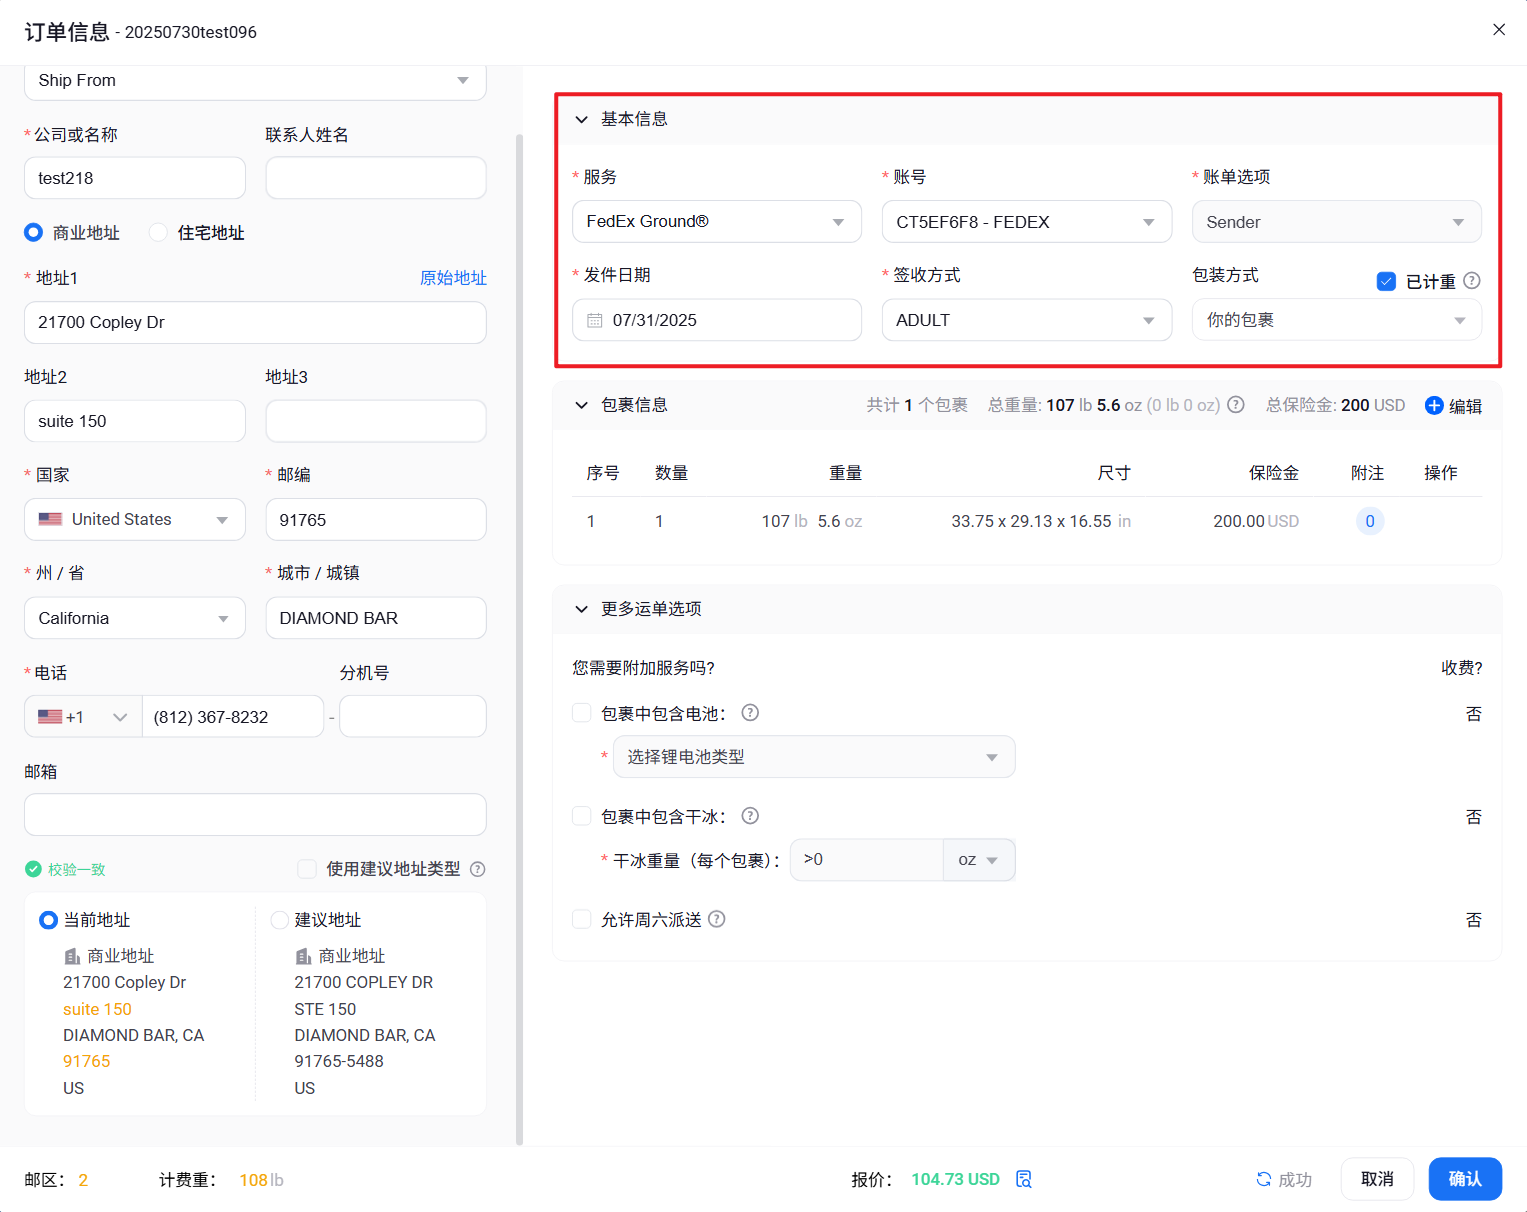The image size is (1527, 1212).
Task: Click suggested zip 91765-5488
Action: [x=339, y=1061]
